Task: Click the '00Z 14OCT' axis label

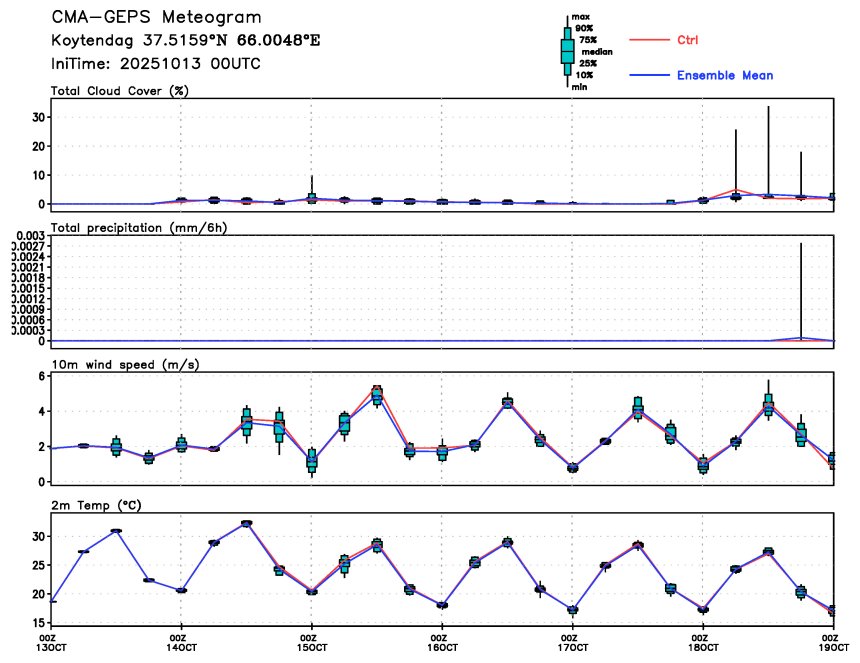Action: 182,643
